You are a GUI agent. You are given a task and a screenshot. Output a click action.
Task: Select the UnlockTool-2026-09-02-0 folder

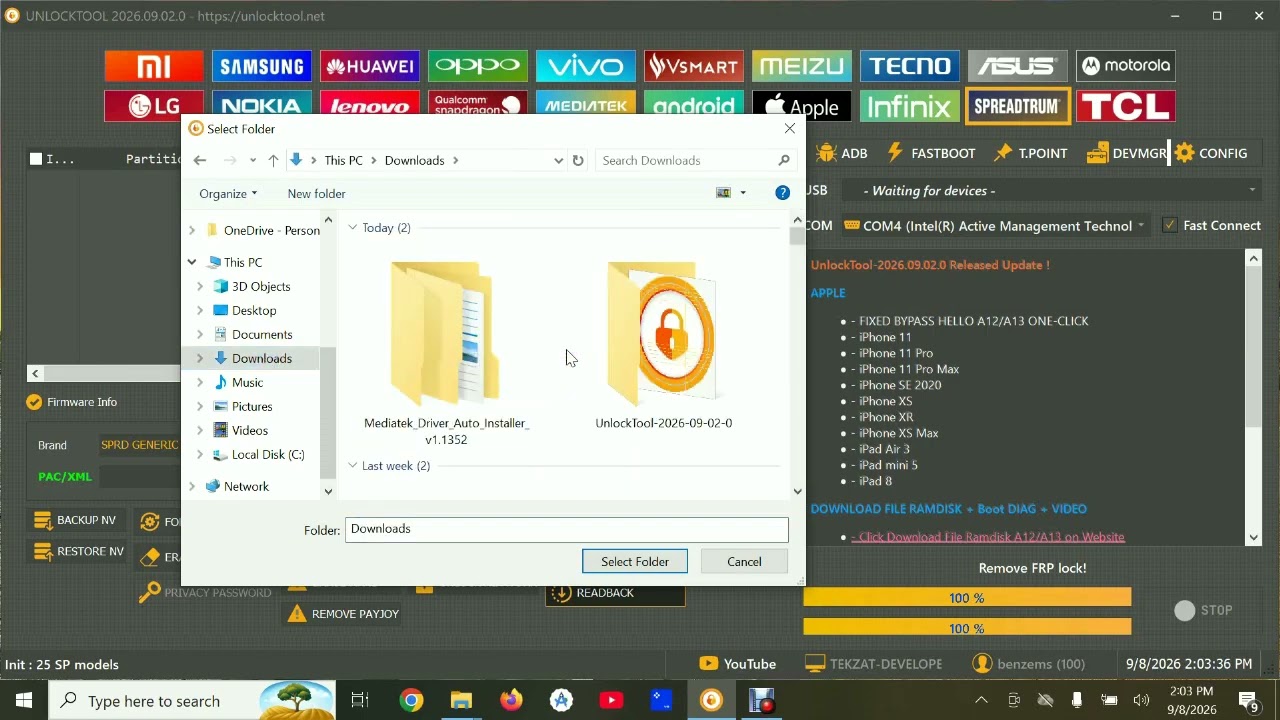[664, 347]
